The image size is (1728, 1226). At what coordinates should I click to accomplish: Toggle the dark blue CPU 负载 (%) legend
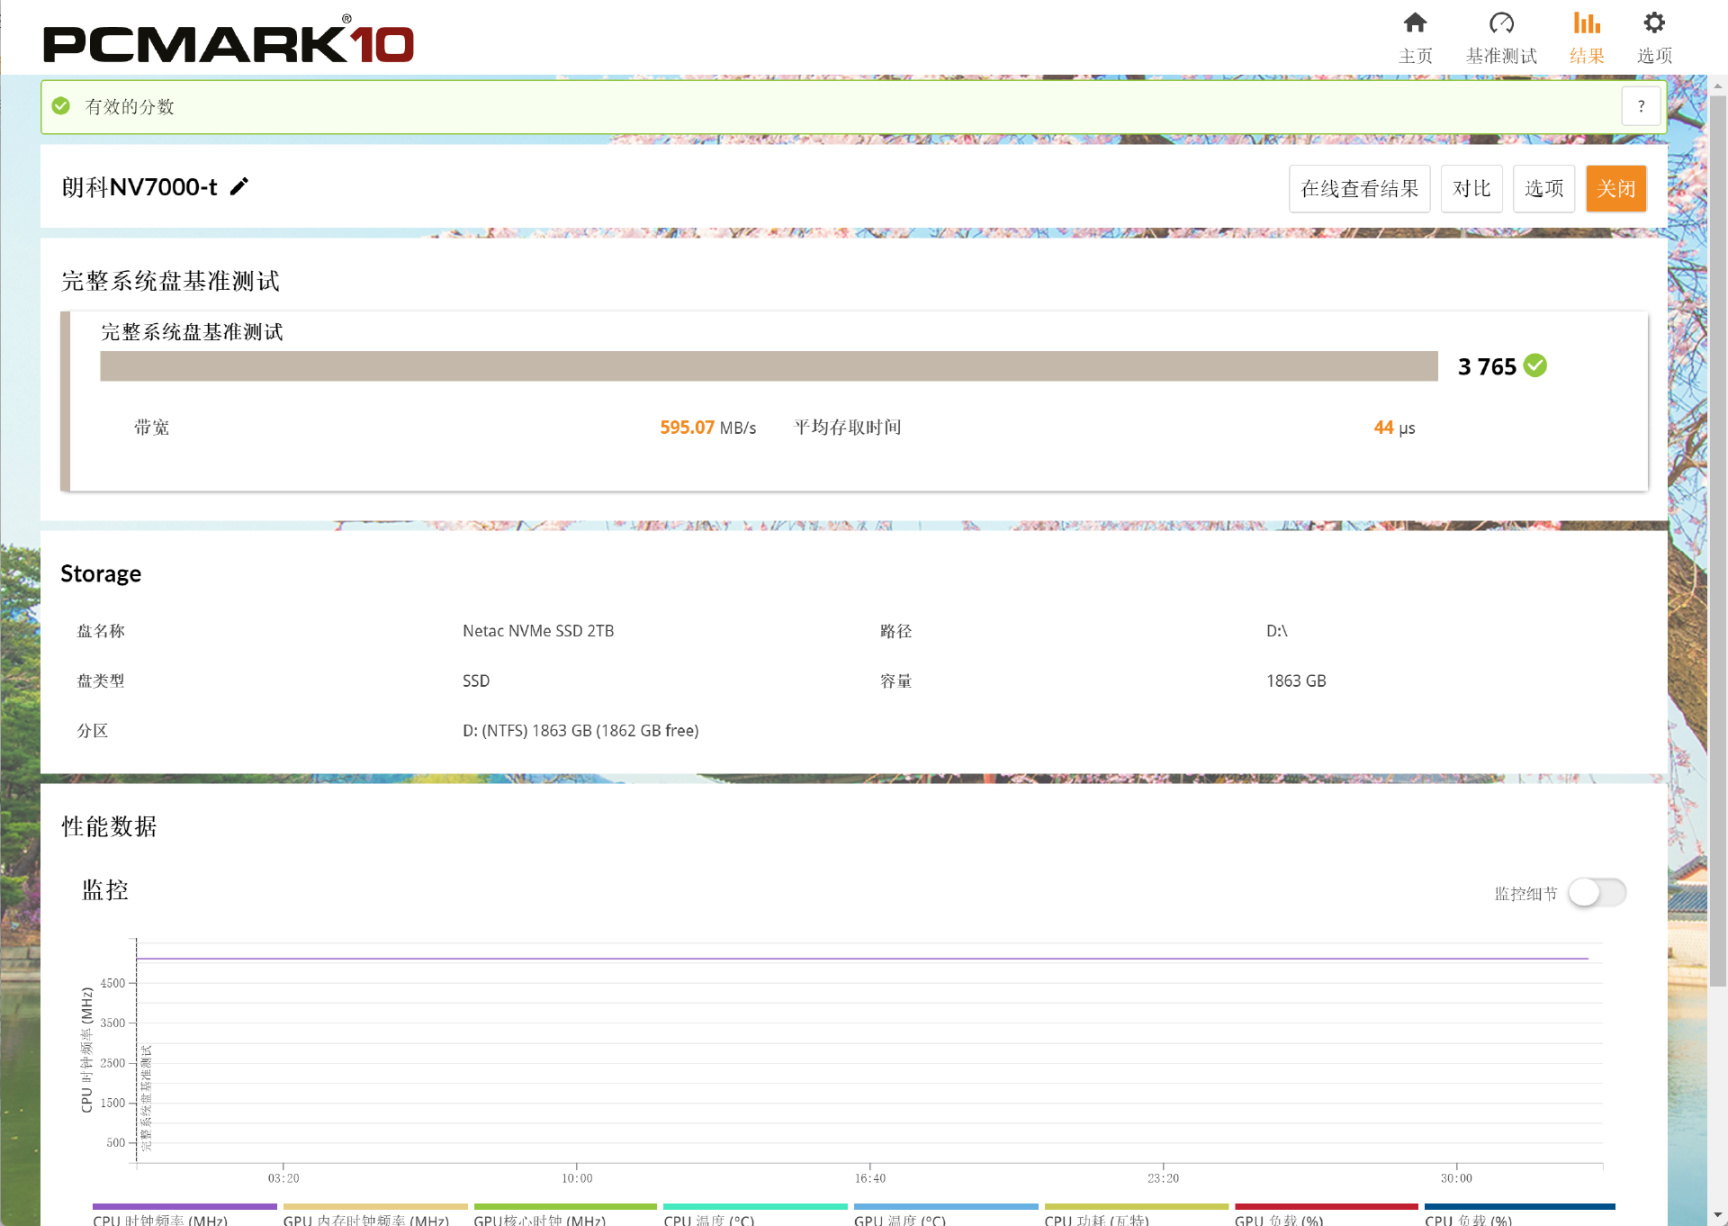(x=1520, y=1214)
